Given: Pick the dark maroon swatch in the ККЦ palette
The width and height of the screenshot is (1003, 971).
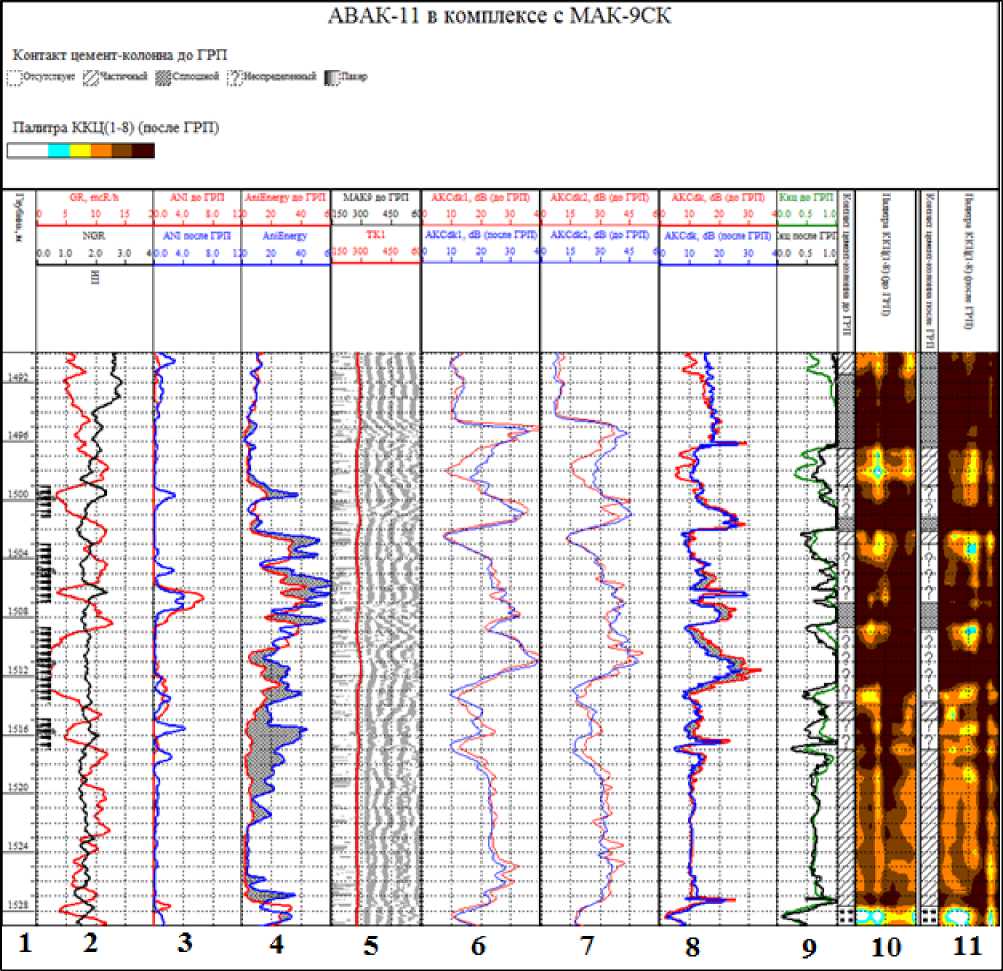Looking at the screenshot, I should tap(143, 151).
